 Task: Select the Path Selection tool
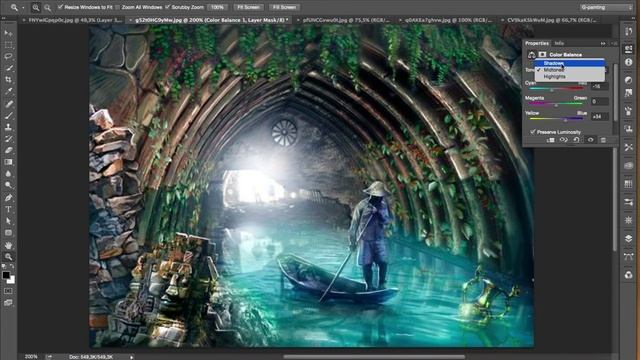tap(8, 221)
